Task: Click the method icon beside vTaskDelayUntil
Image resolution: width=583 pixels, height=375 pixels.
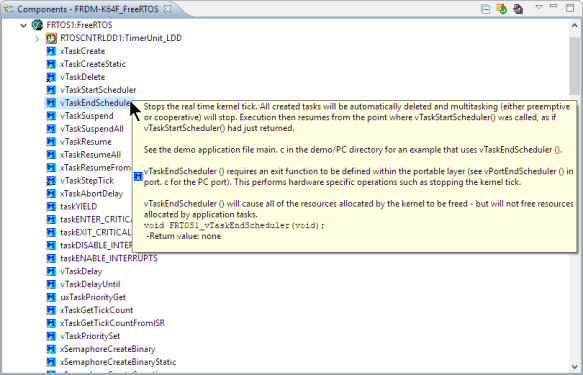Action: tap(51, 284)
